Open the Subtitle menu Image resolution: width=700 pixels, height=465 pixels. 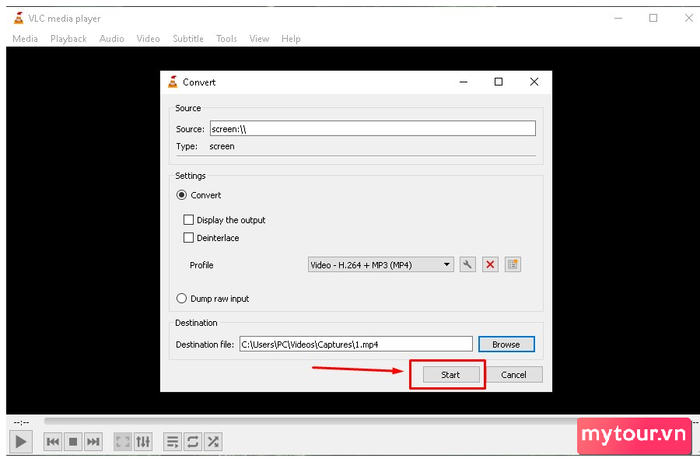187,39
